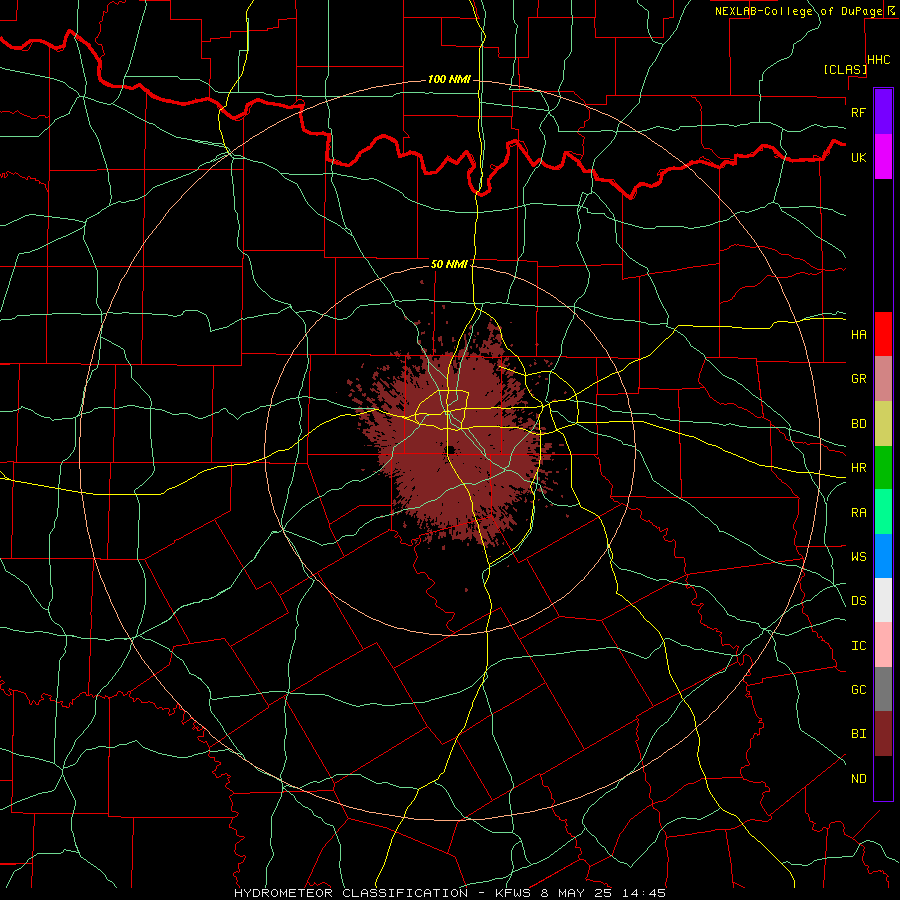Click the UK magenta legend swatch
Image resolution: width=900 pixels, height=900 pixels.
[x=883, y=157]
